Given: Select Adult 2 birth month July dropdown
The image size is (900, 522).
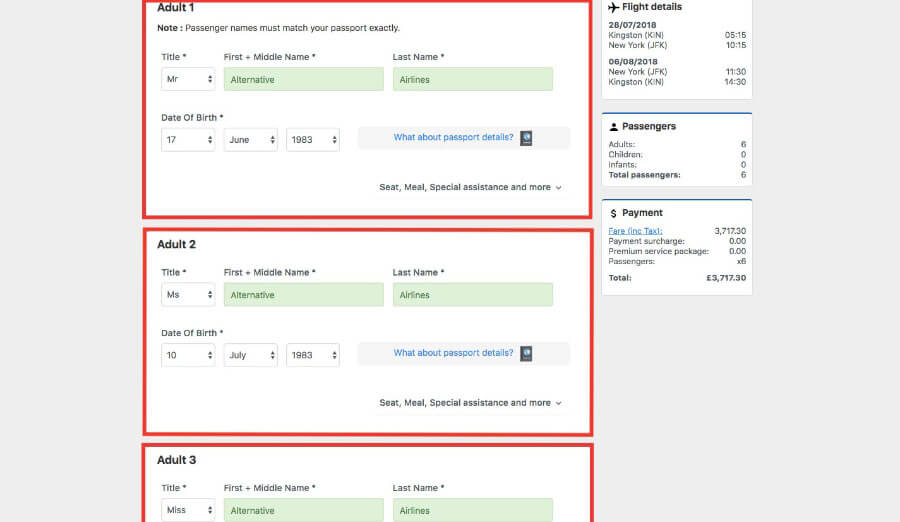Looking at the screenshot, I should (x=251, y=355).
